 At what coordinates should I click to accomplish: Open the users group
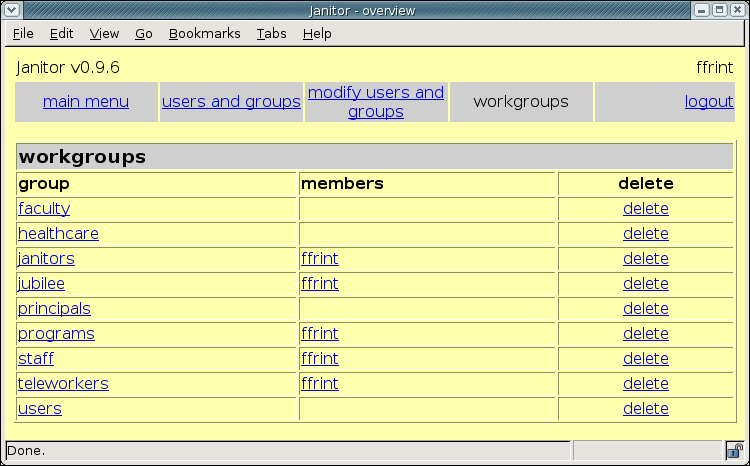pyautogui.click(x=40, y=409)
